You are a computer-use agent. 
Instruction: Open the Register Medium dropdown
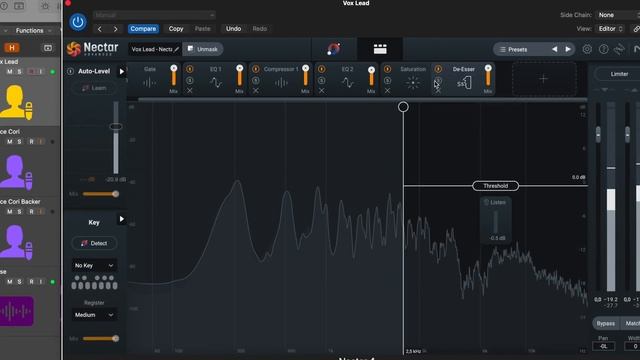pos(94,315)
